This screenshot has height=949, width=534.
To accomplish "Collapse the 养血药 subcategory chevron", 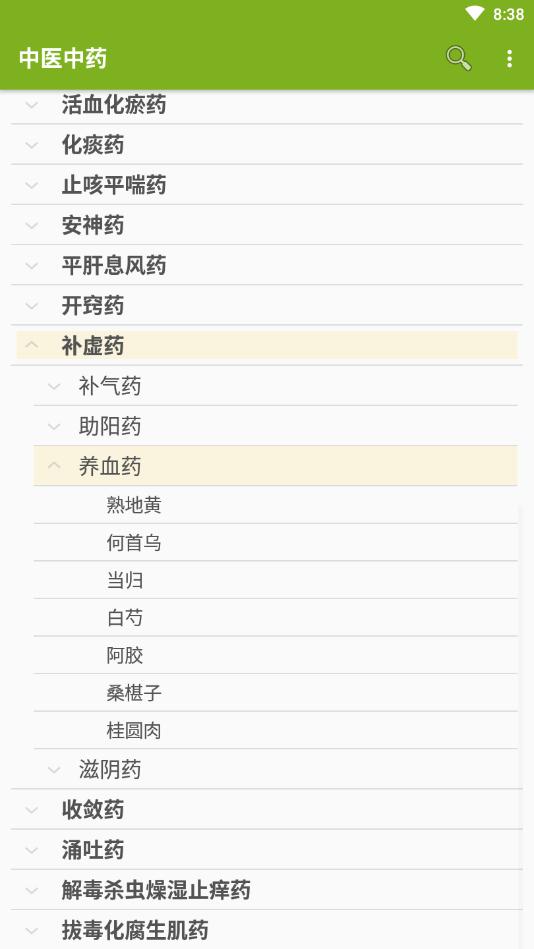I will pos(54,466).
